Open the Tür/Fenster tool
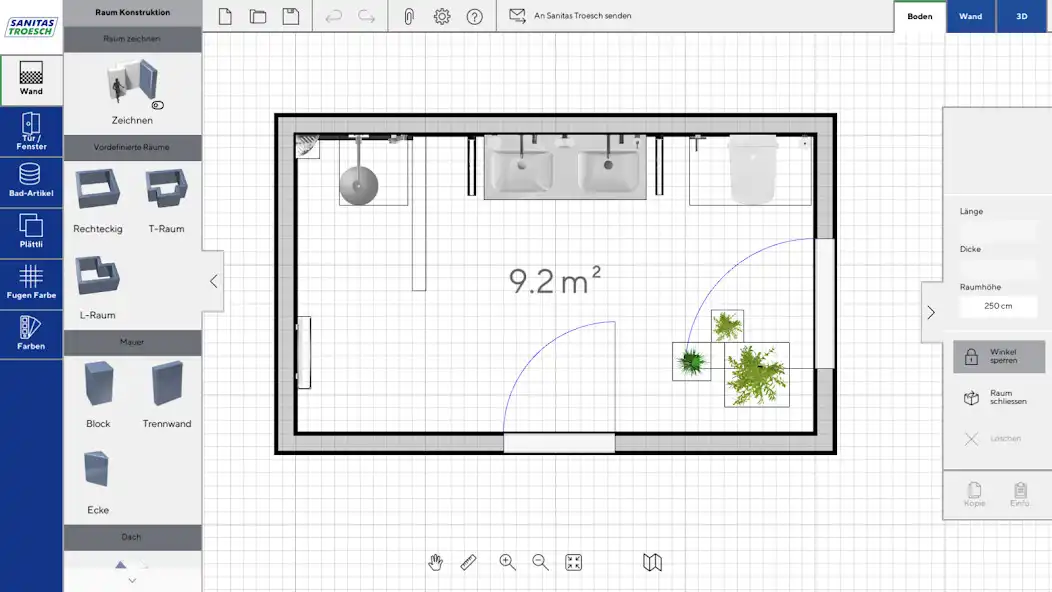Screen dimensions: 1052x592 [31, 131]
